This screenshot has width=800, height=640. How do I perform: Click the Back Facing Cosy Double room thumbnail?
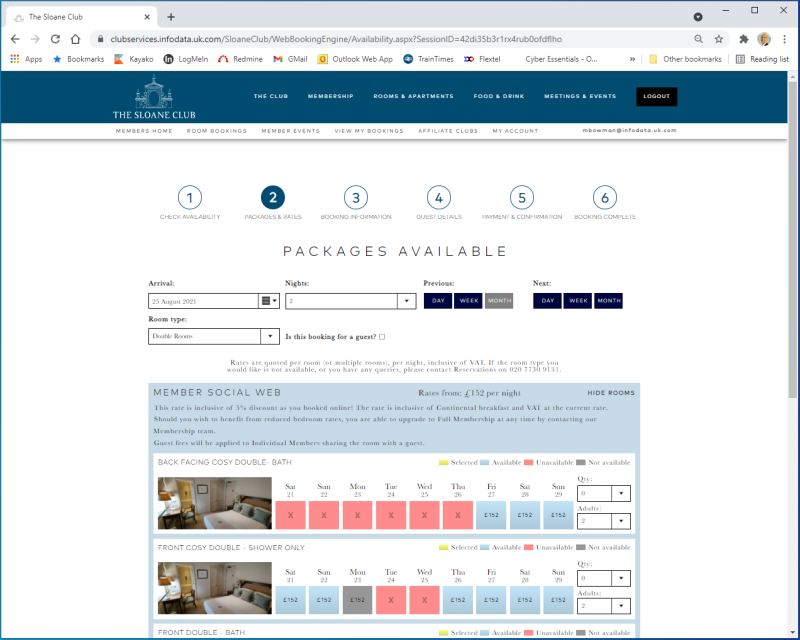click(214, 503)
